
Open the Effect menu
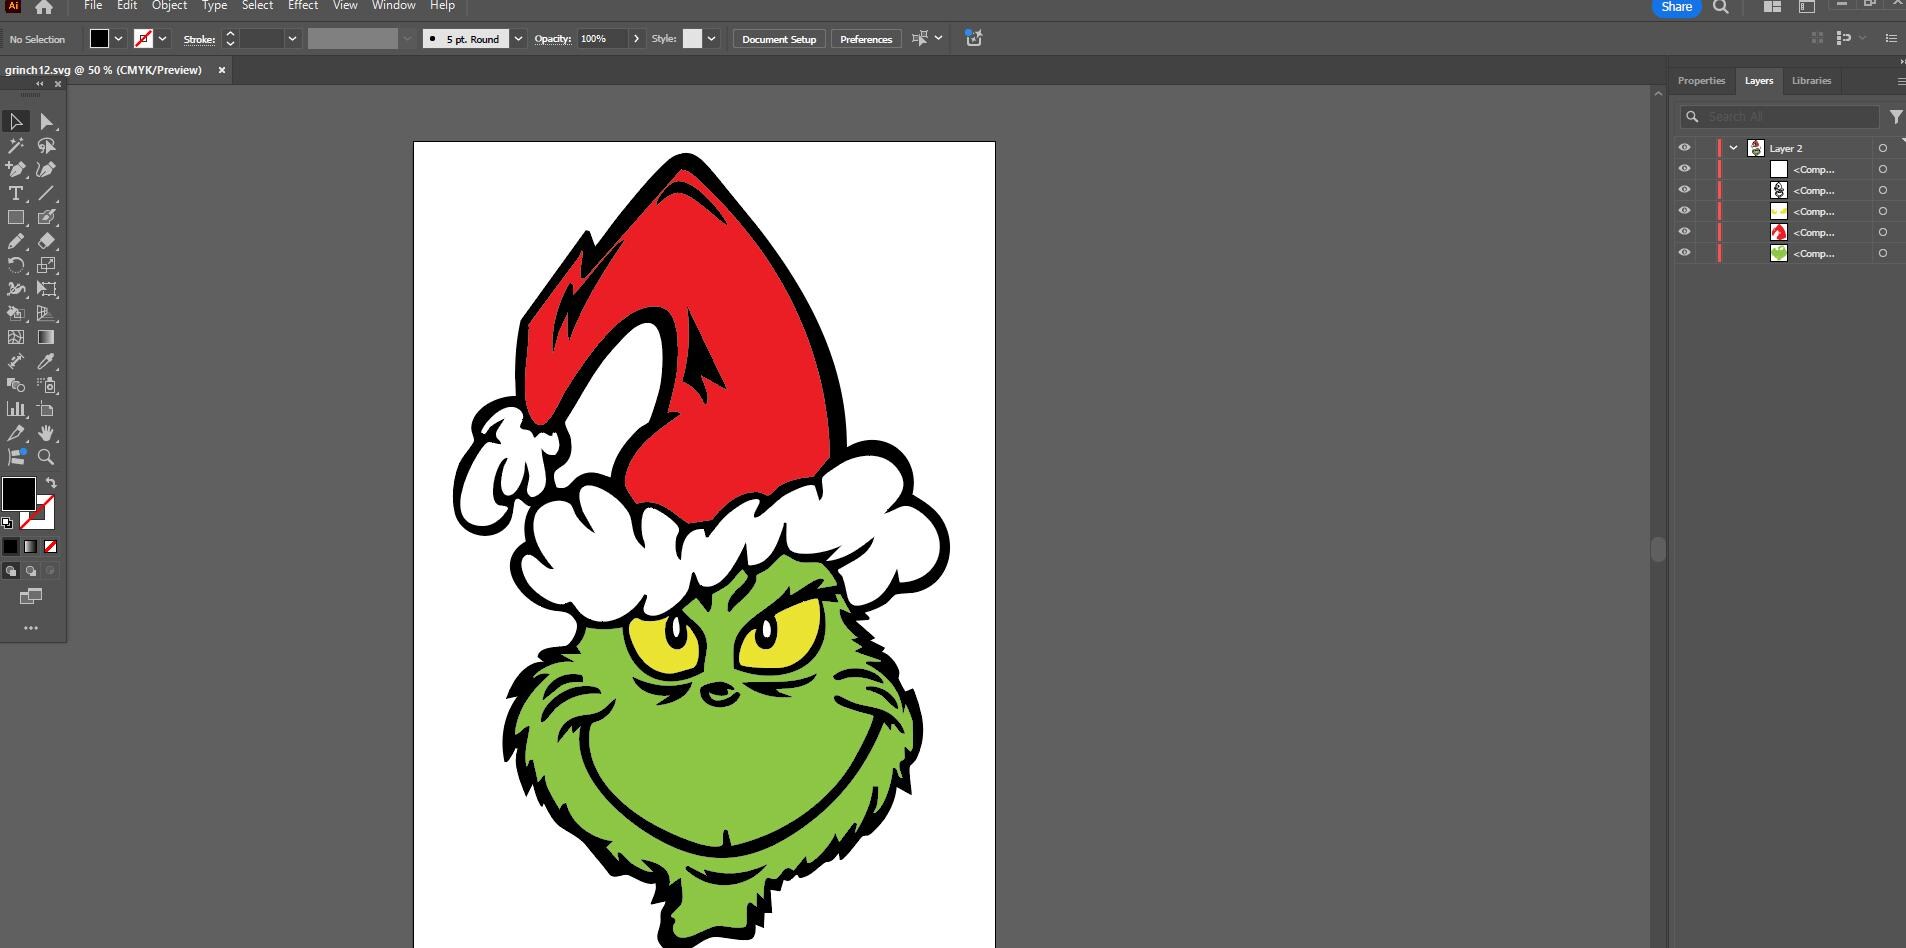click(302, 6)
